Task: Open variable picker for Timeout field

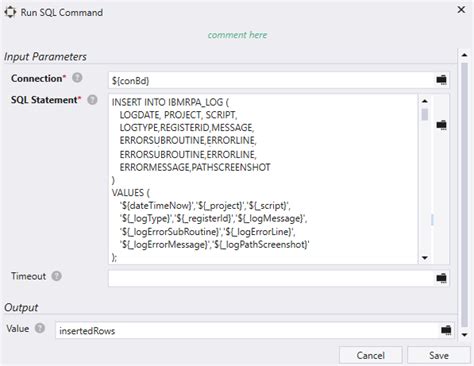Action: (x=441, y=278)
